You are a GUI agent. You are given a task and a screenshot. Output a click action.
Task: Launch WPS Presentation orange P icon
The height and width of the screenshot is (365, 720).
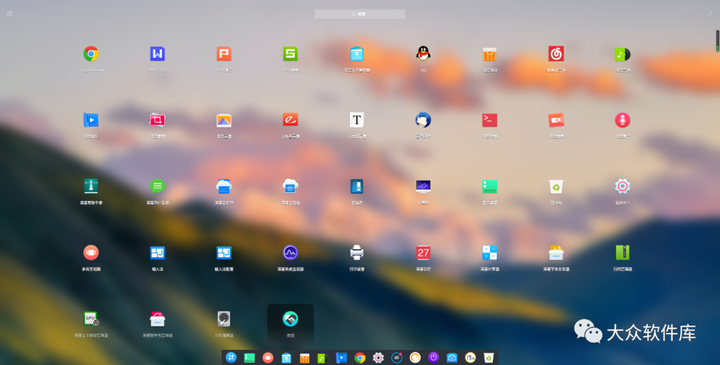tap(224, 54)
